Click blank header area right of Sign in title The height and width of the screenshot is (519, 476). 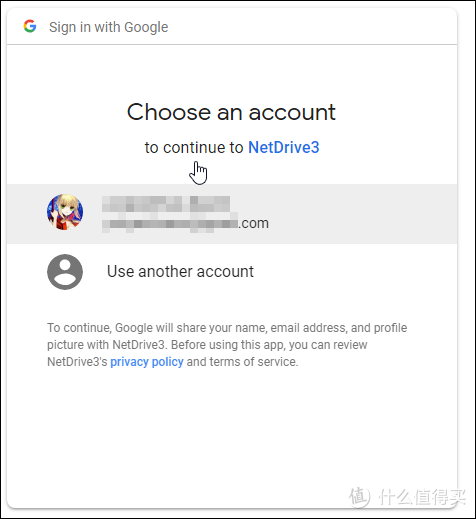pos(310,27)
